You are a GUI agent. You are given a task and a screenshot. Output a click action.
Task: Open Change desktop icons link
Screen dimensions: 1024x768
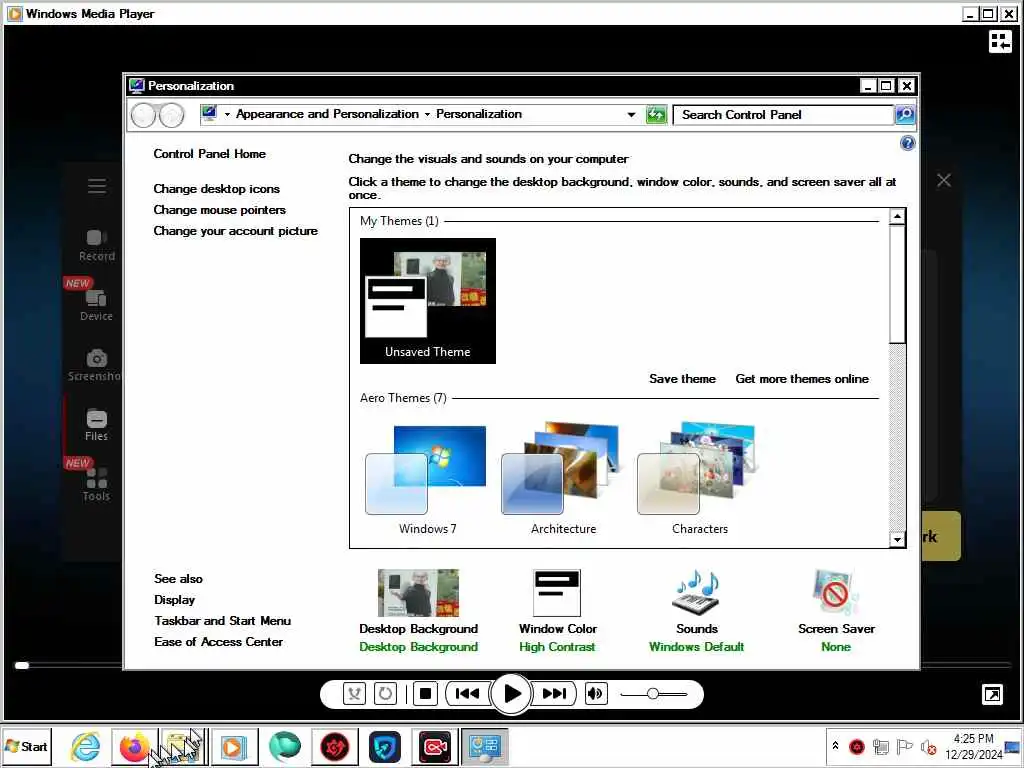click(216, 189)
